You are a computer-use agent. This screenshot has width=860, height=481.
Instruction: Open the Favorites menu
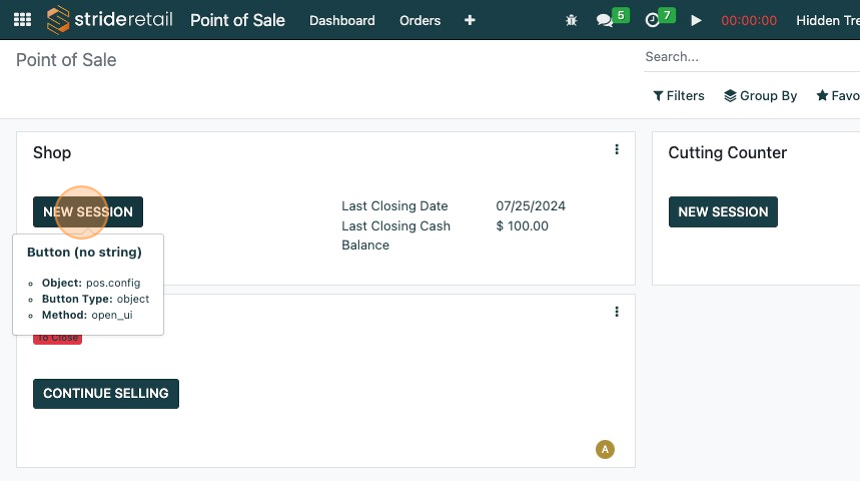[x=838, y=96]
